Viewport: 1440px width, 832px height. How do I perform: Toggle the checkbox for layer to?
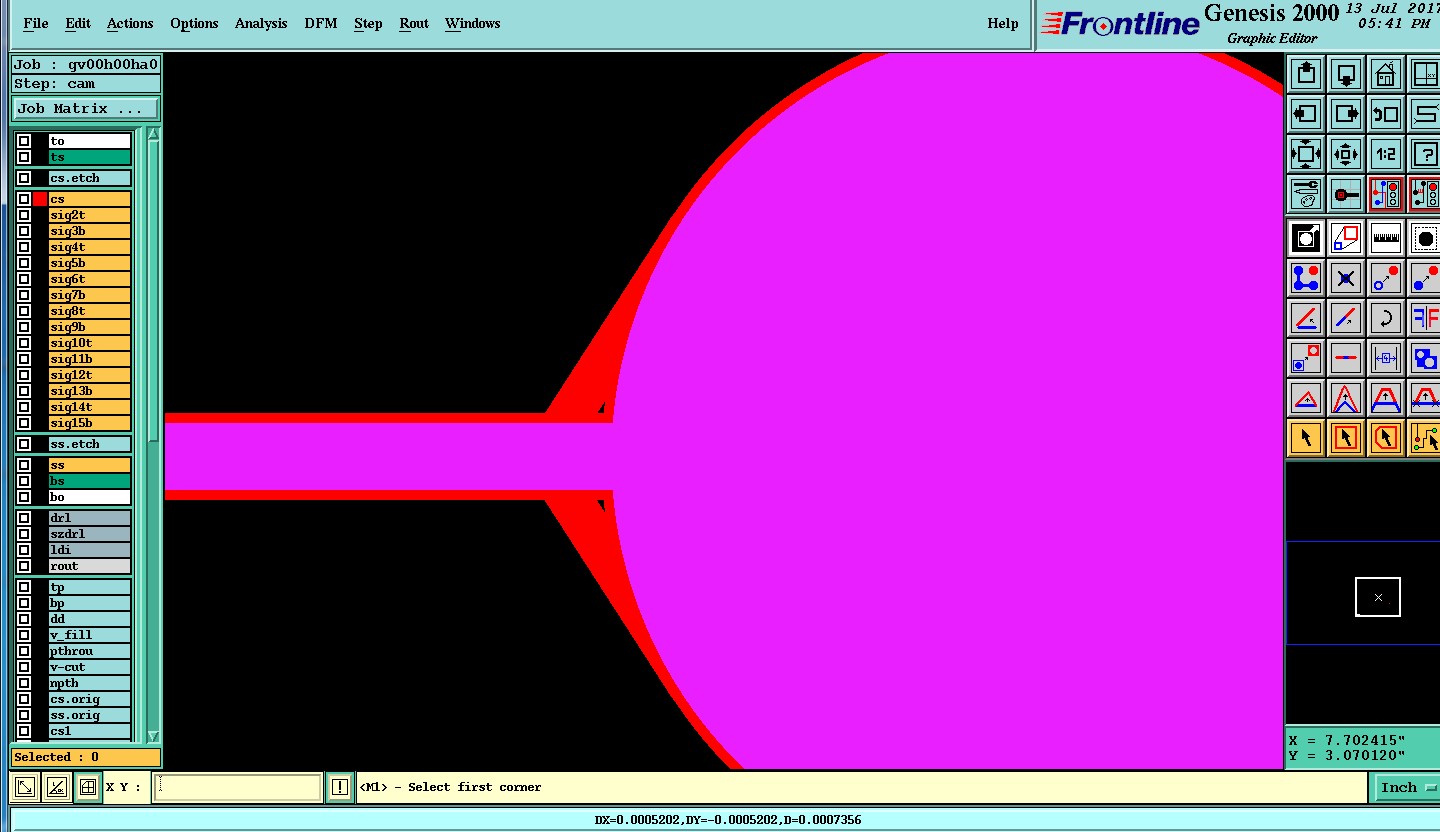(x=24, y=141)
